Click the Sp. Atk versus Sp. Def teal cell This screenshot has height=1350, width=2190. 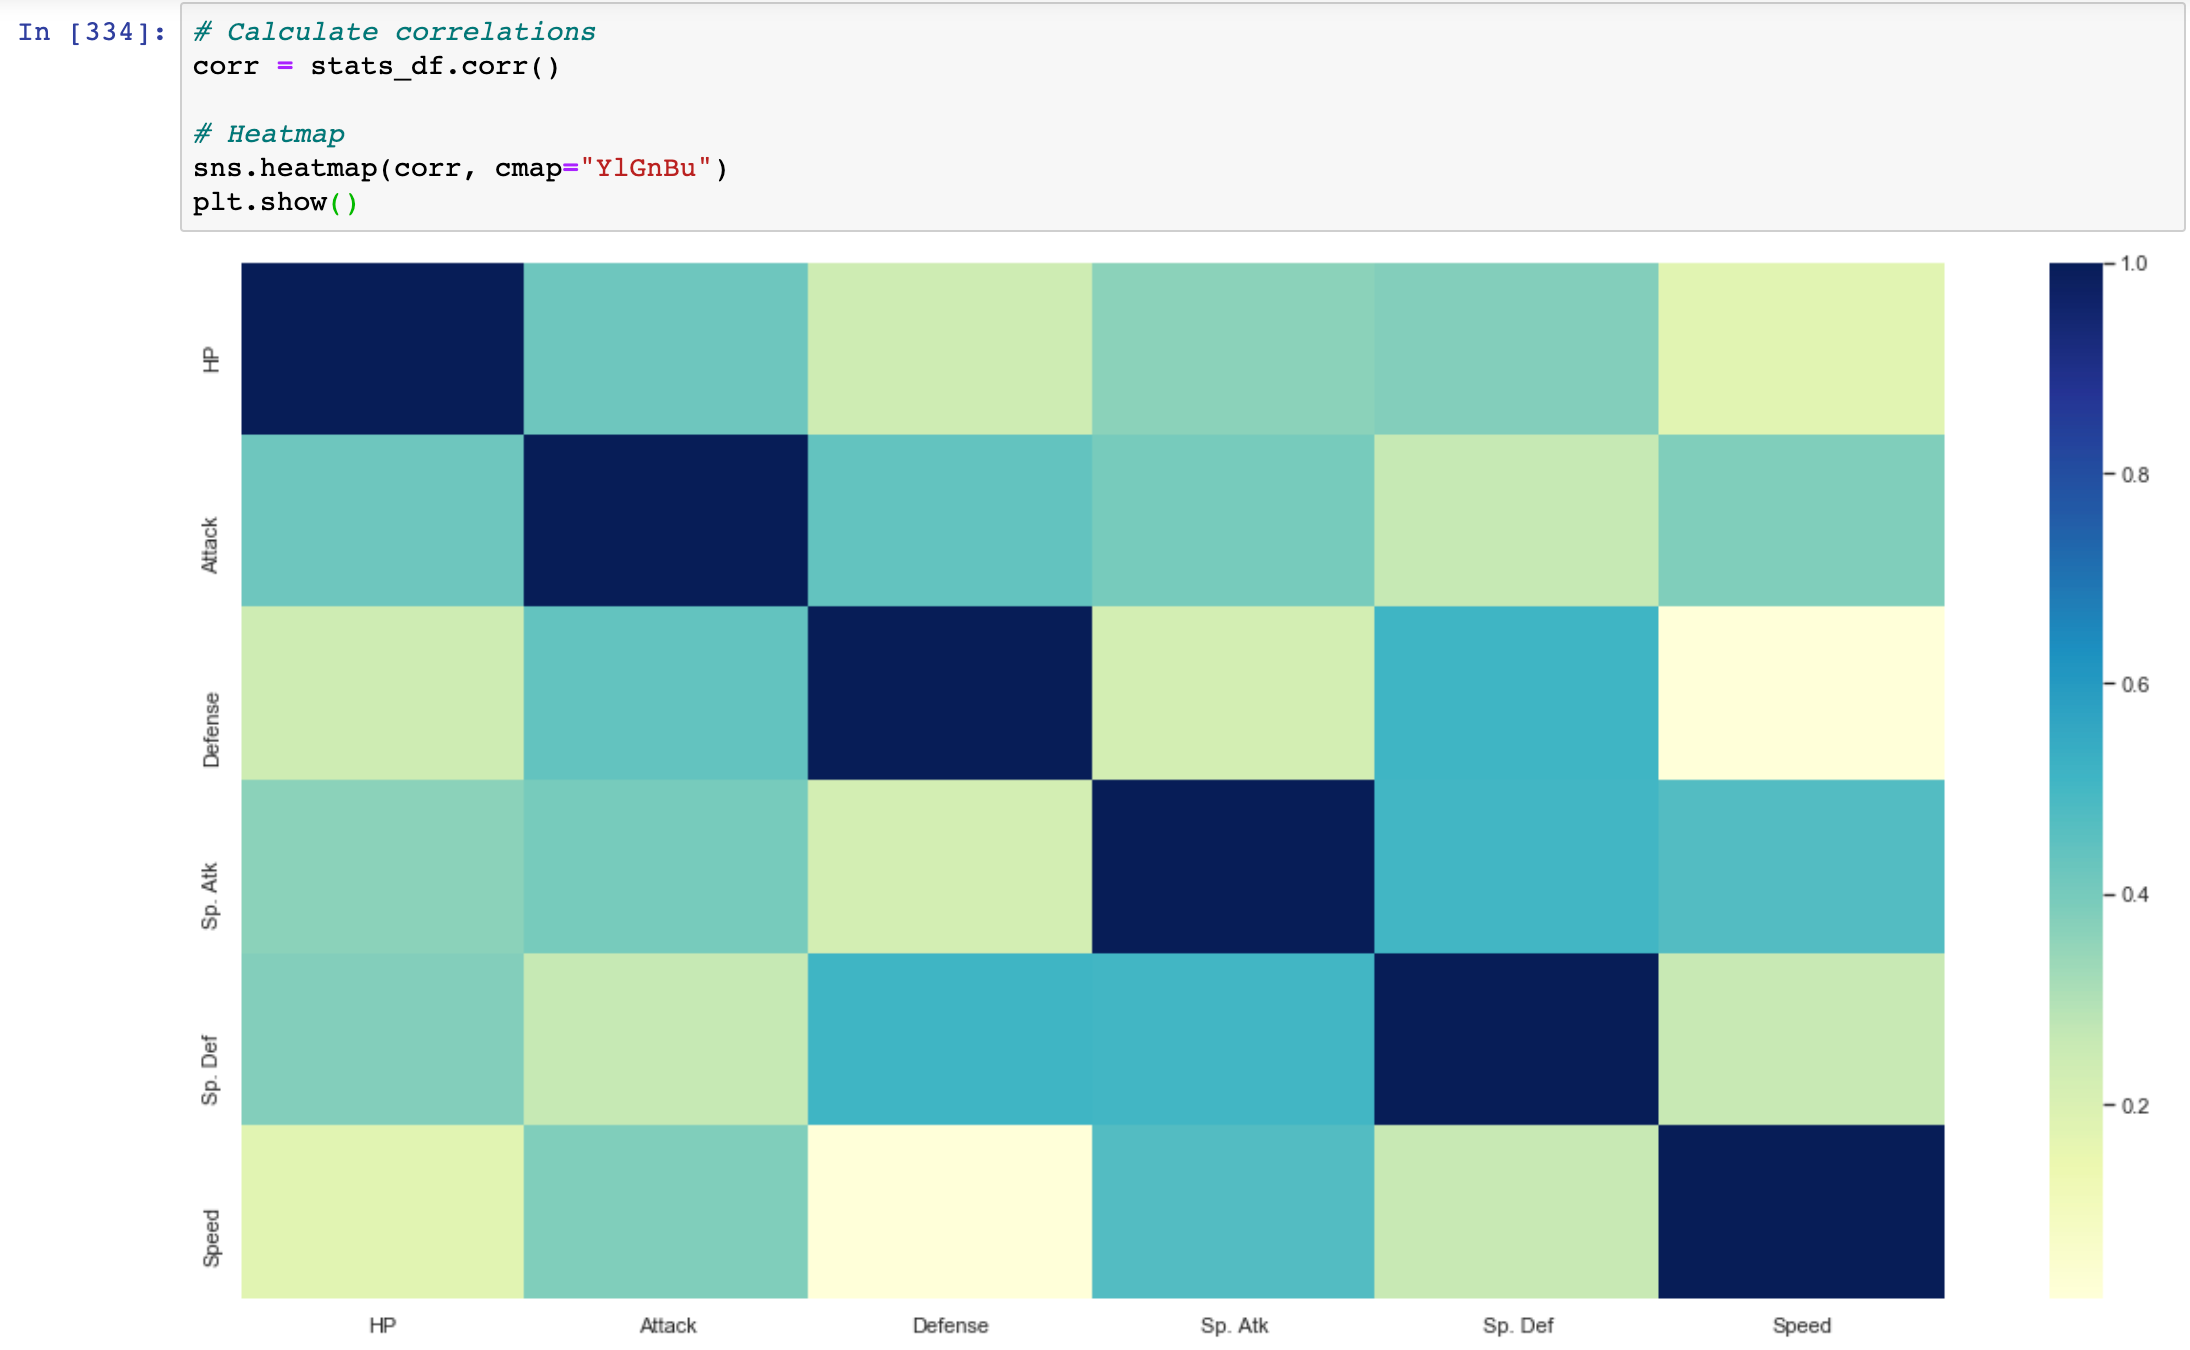pyautogui.click(x=1518, y=868)
